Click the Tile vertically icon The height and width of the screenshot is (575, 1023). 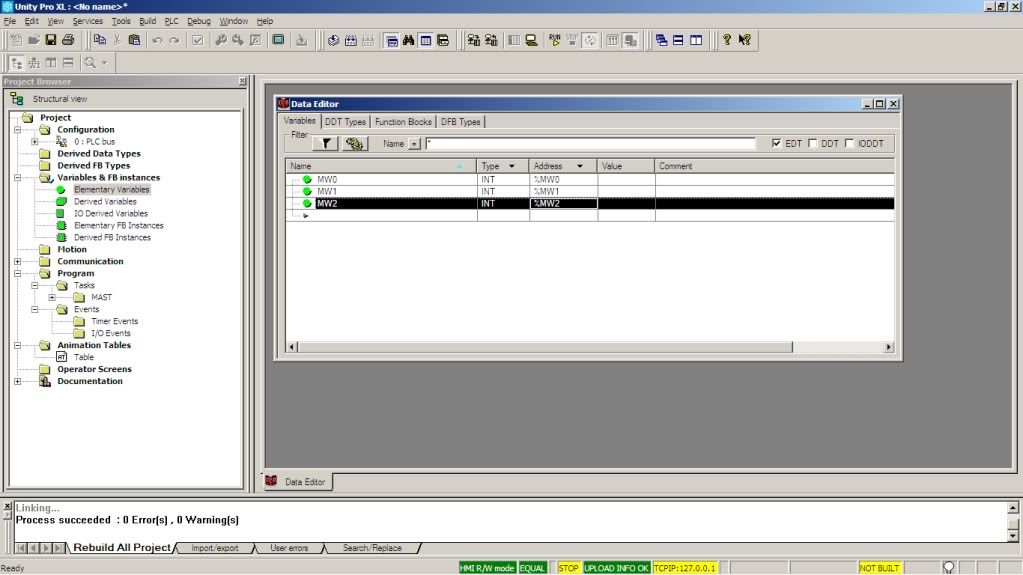coord(696,40)
